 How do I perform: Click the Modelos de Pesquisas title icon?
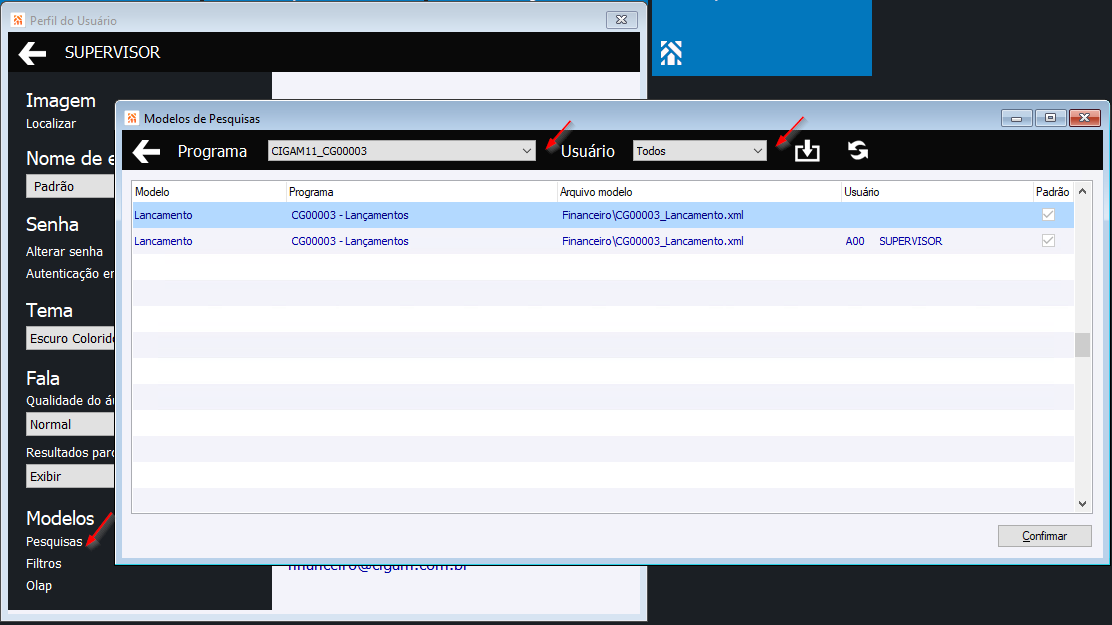(x=132, y=118)
